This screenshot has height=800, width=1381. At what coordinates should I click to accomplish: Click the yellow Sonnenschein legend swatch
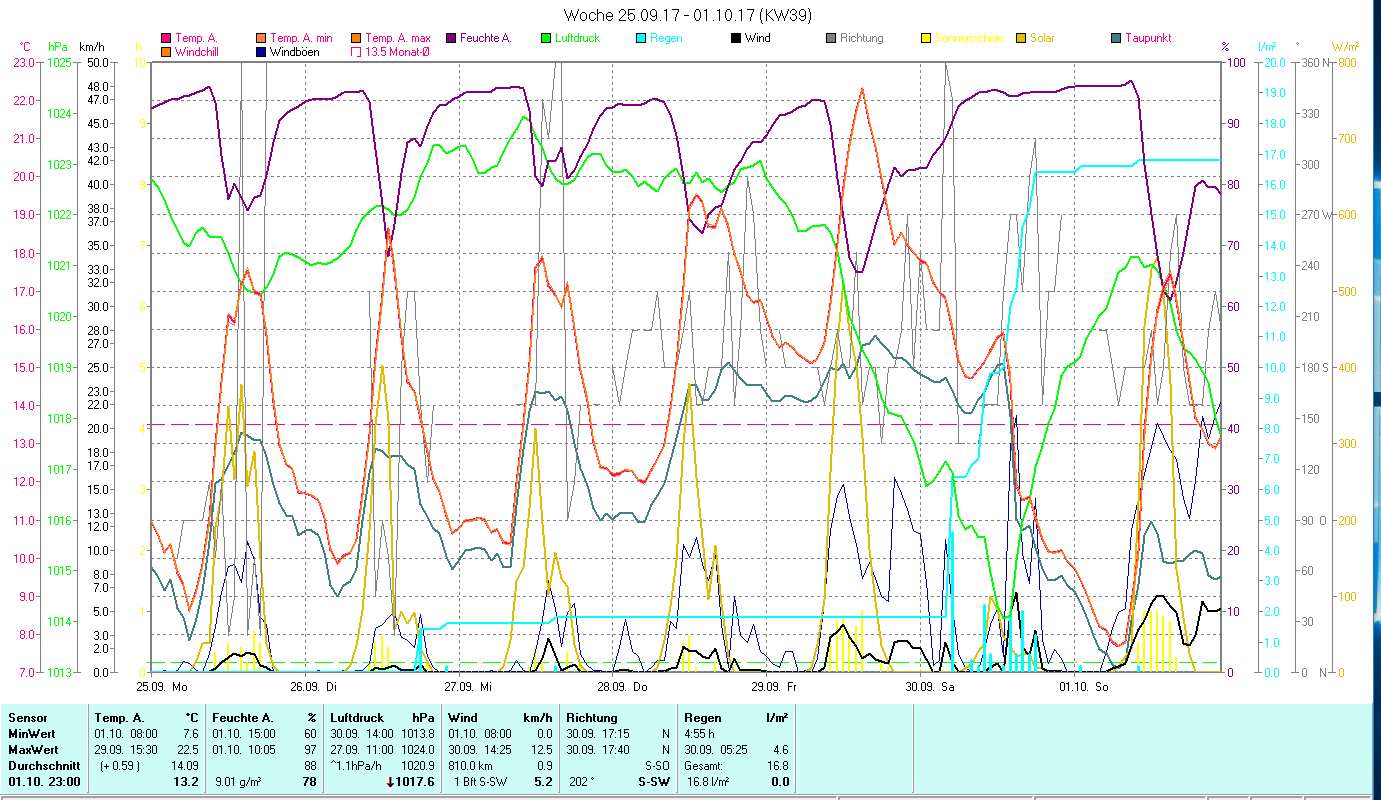tap(926, 38)
